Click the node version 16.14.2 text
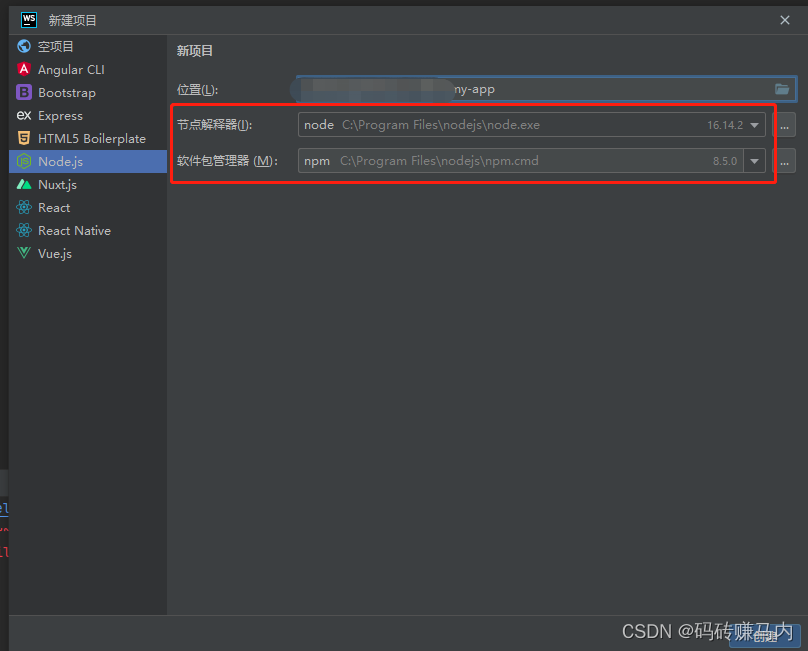808x651 pixels. tap(725, 125)
